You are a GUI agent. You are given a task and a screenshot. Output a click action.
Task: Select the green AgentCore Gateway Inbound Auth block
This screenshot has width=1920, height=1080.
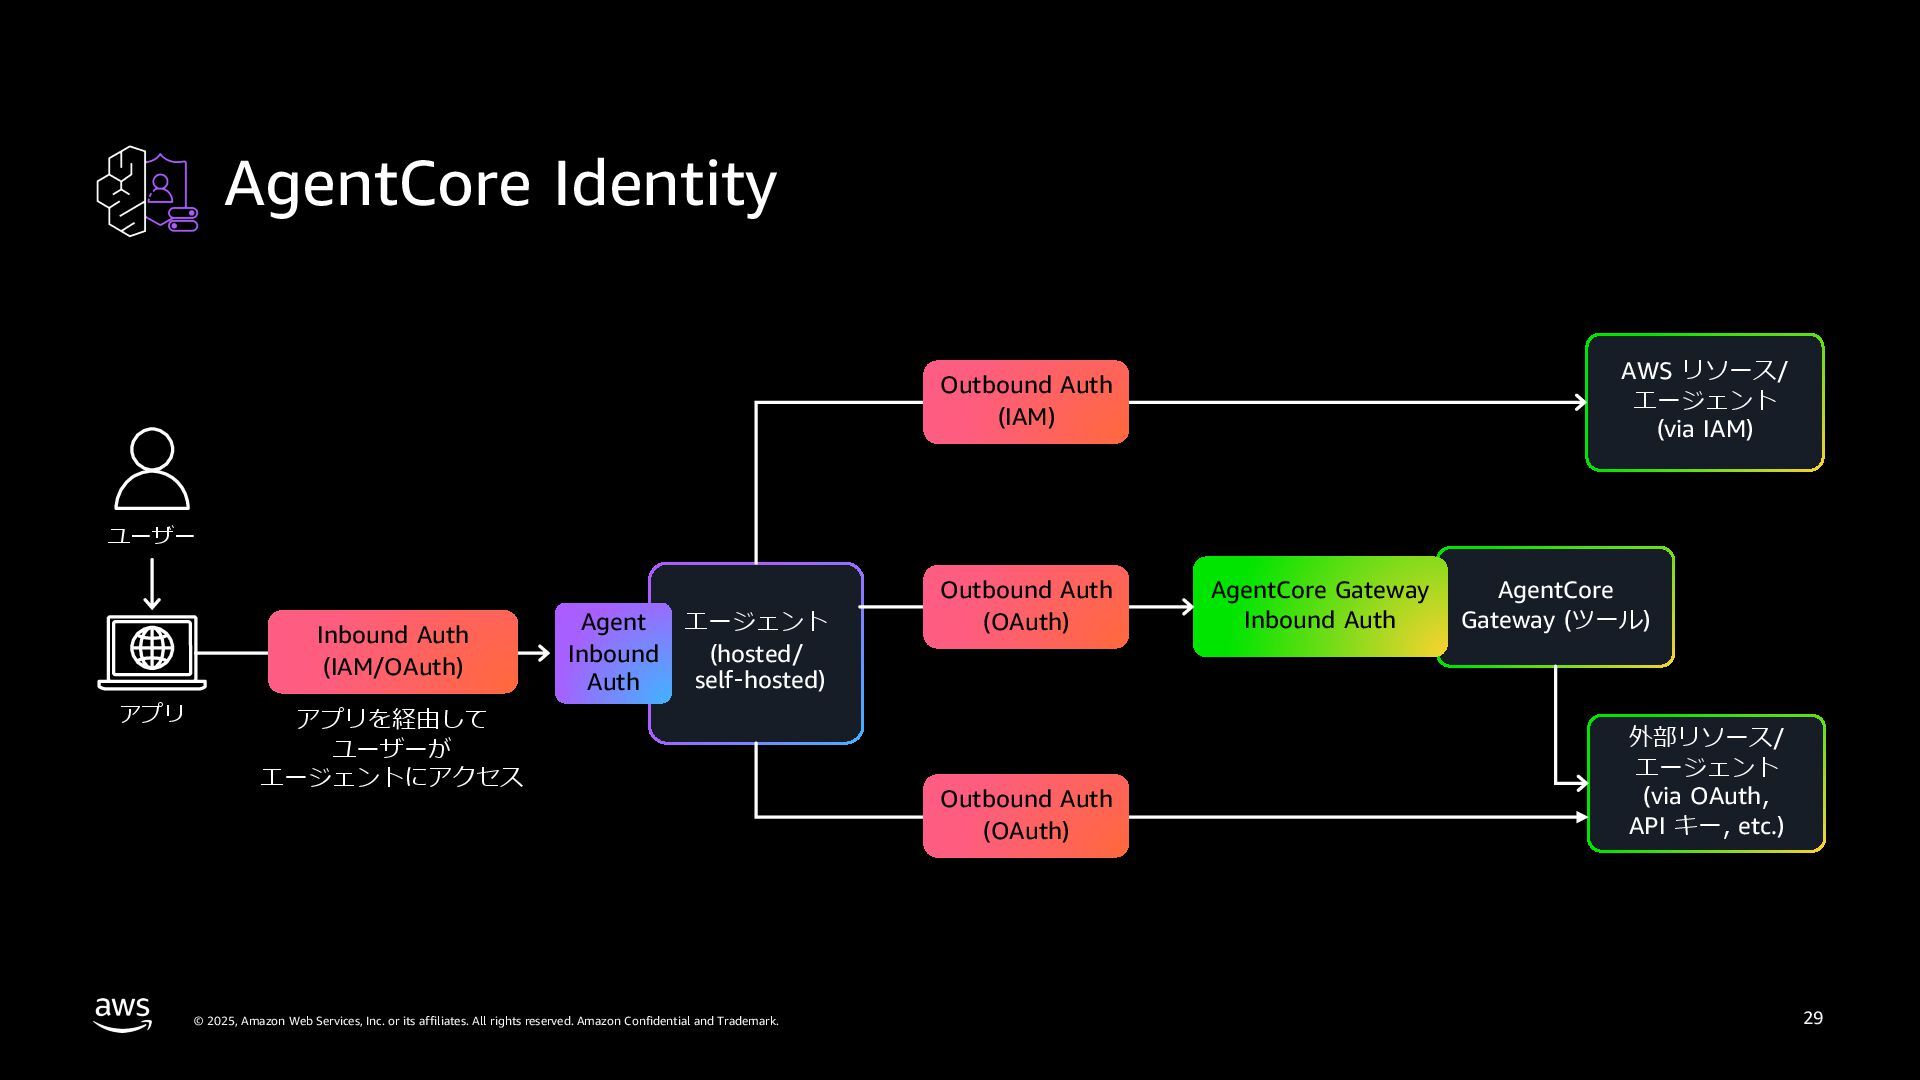(x=1318, y=606)
